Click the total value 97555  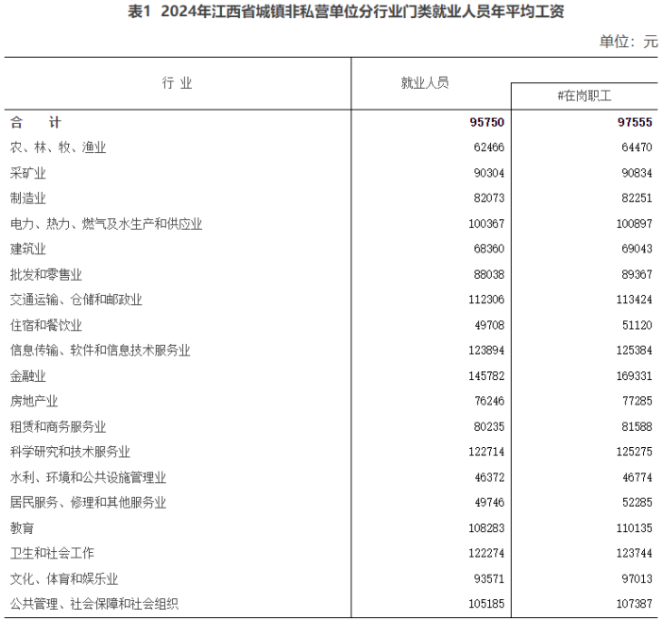635,122
